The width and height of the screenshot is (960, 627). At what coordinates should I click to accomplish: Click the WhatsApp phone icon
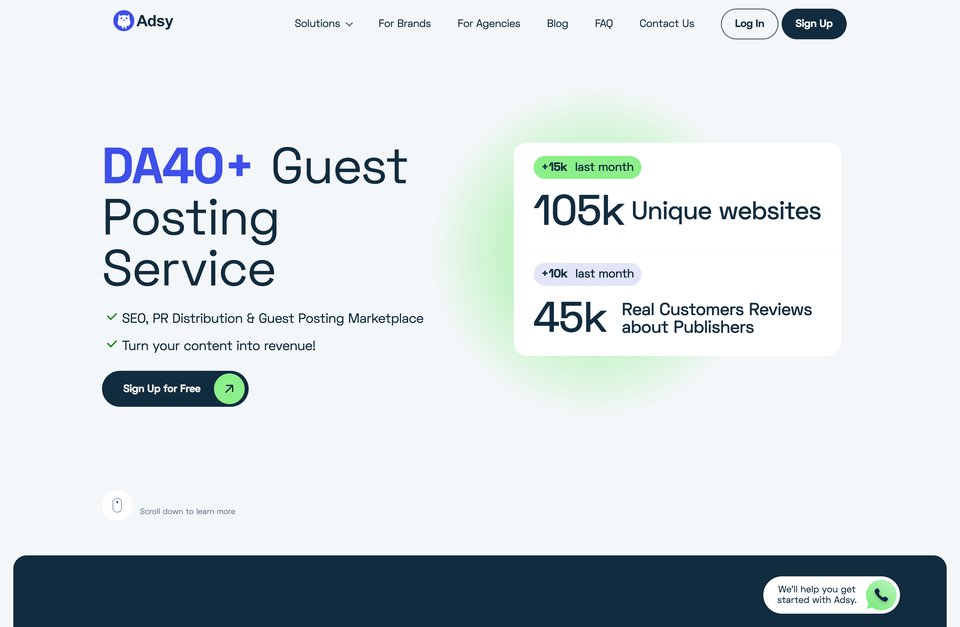pos(881,595)
